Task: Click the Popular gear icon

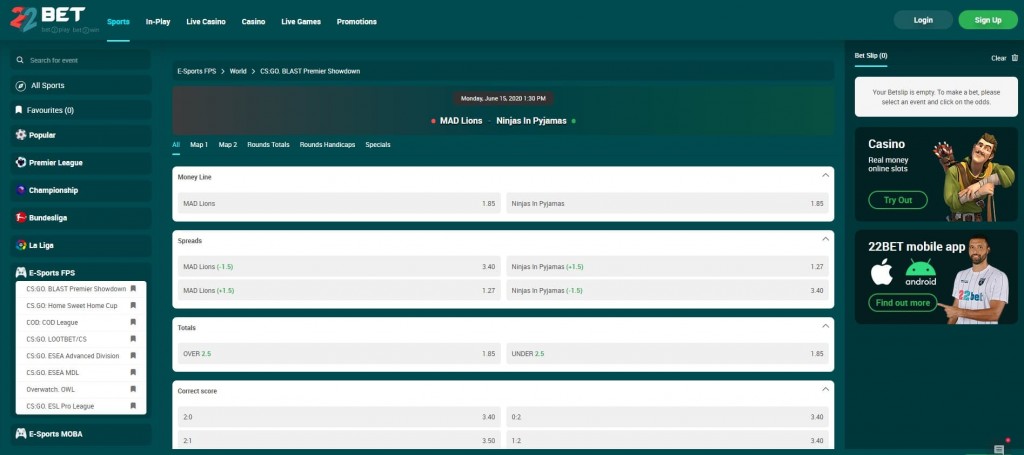Action: coord(21,135)
